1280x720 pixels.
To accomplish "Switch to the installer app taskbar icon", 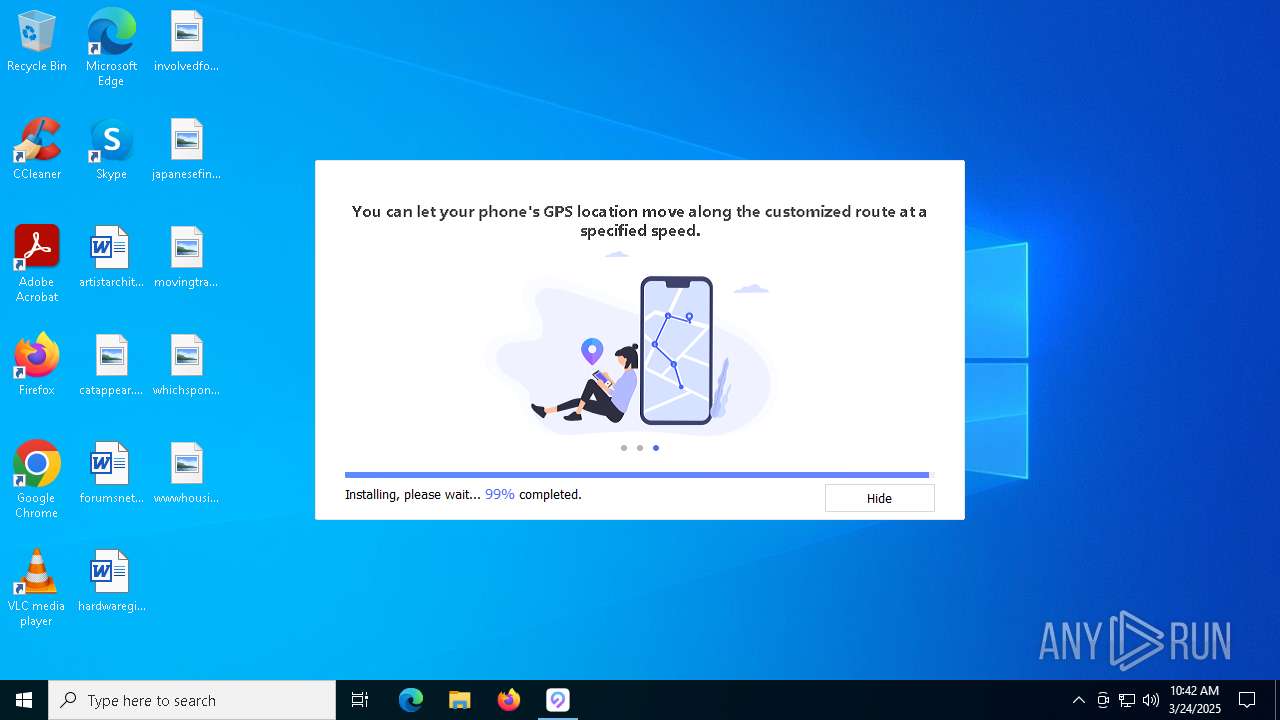I will (558, 700).
